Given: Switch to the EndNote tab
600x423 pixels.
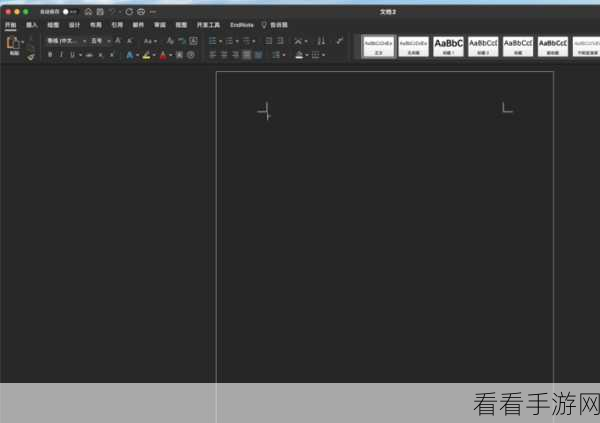Looking at the screenshot, I should [241, 25].
